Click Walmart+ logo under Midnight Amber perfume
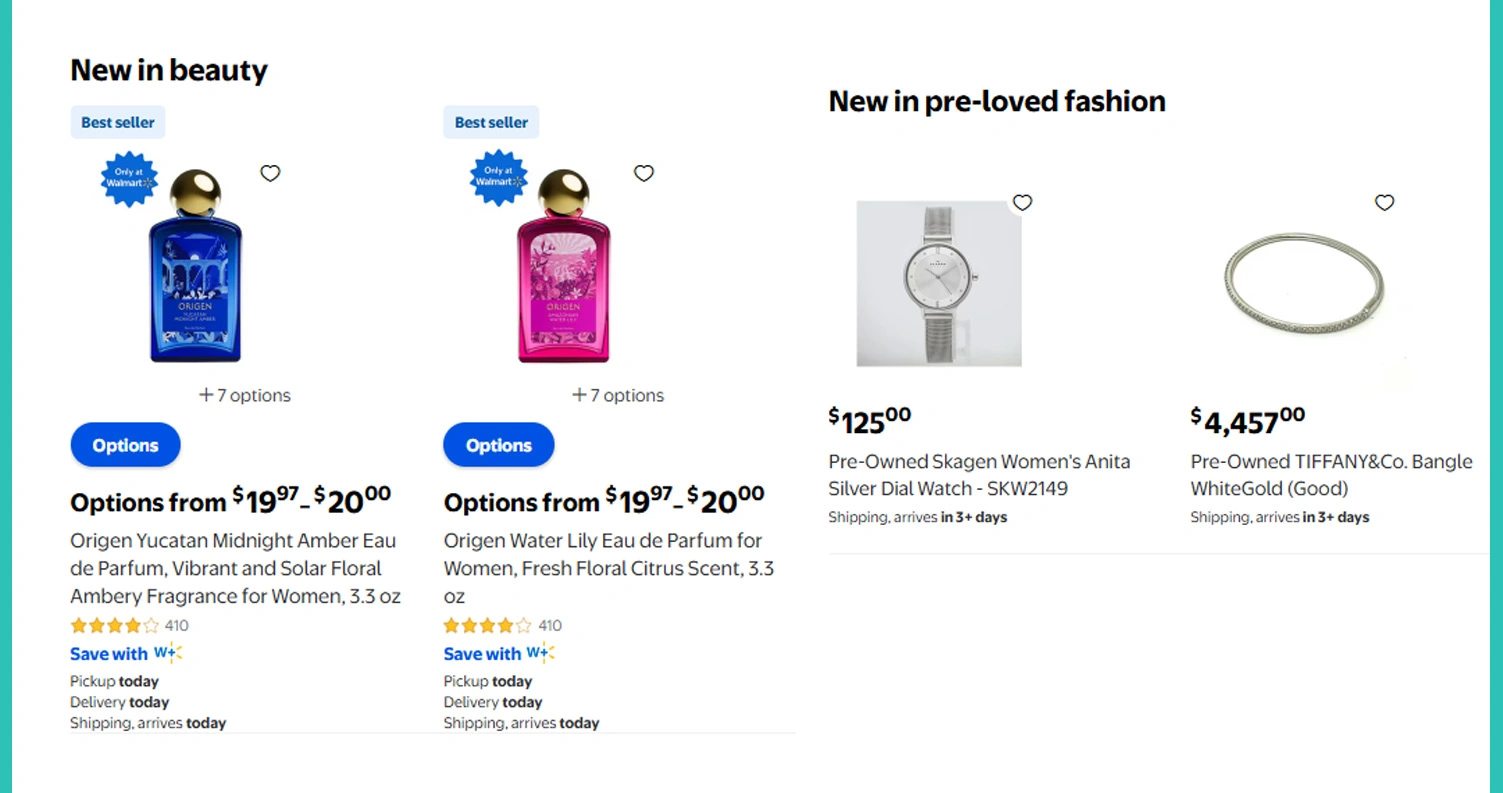 tap(167, 653)
